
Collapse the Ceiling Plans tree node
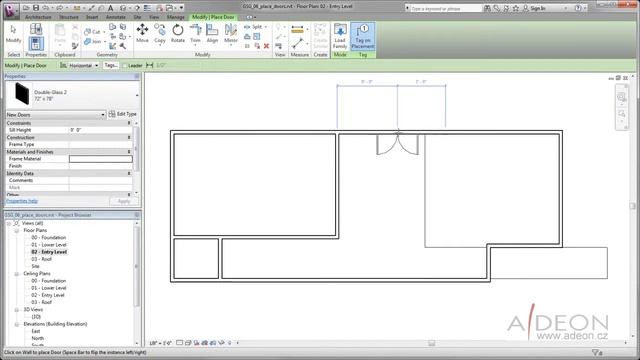17,274
